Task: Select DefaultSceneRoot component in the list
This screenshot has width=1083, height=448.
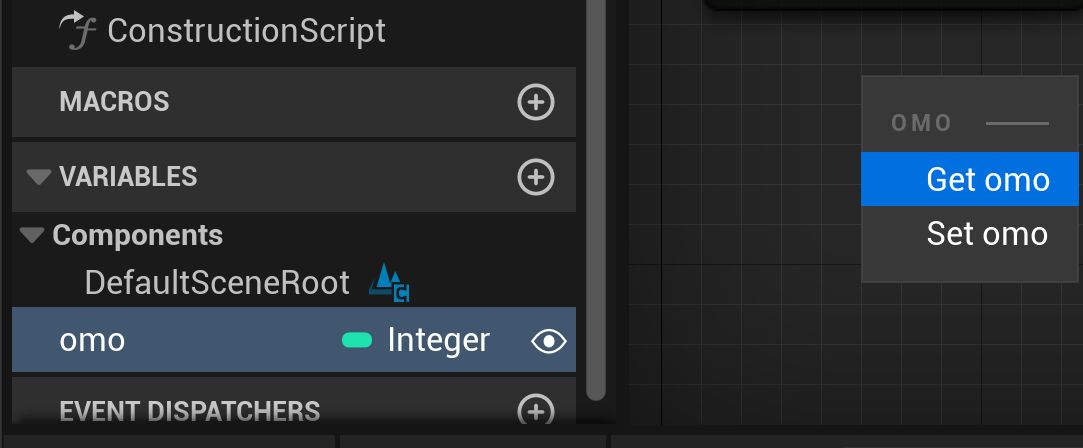Action: pos(217,283)
